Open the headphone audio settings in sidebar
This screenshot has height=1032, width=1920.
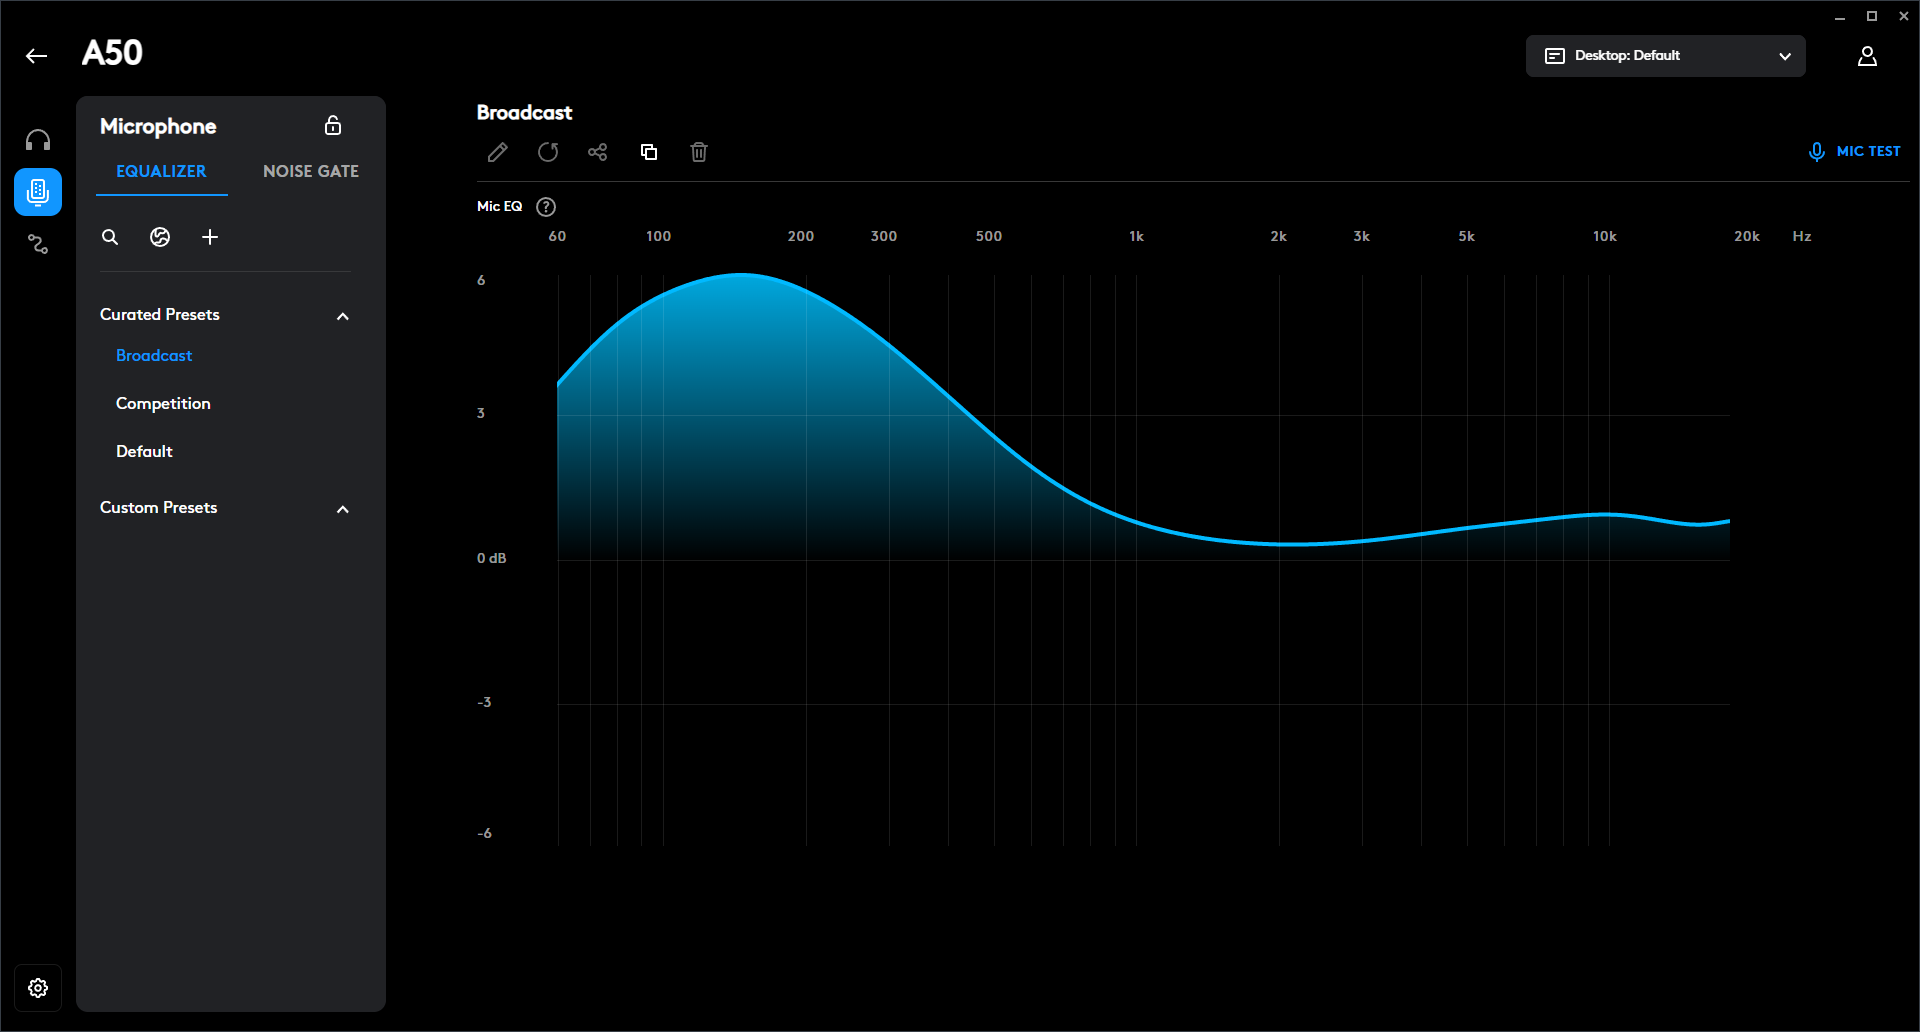(x=38, y=140)
